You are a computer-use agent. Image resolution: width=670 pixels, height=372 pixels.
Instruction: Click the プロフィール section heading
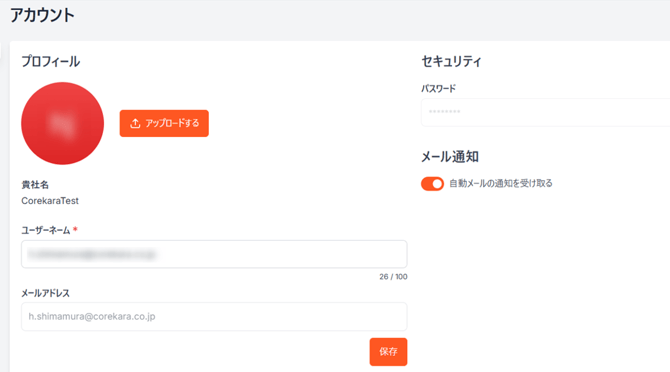click(x=50, y=62)
